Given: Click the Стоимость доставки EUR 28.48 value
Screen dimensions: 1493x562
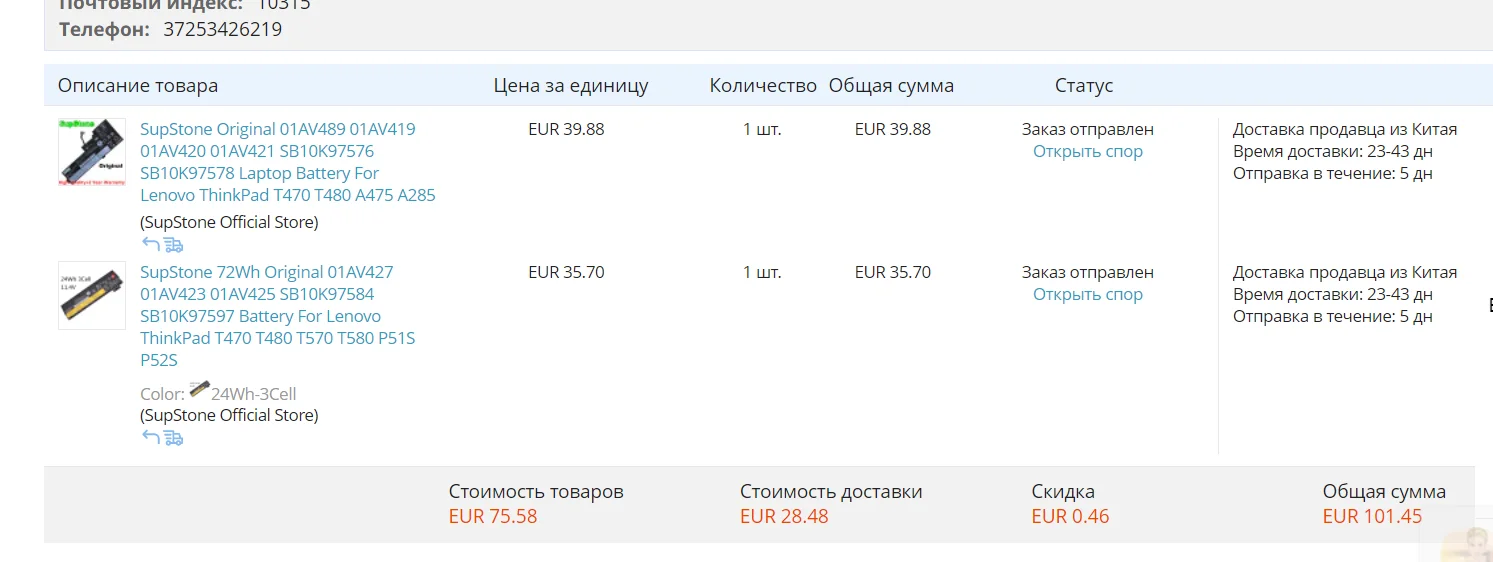Looking at the screenshot, I should pos(784,516).
